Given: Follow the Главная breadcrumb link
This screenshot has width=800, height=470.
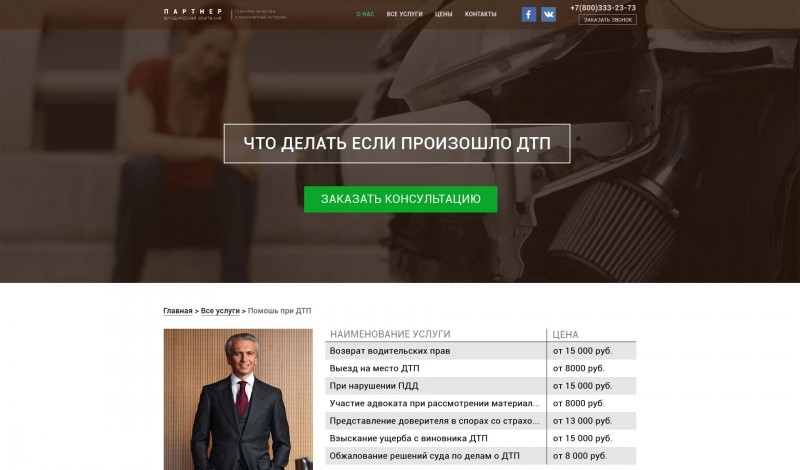Looking at the screenshot, I should click(x=178, y=311).
